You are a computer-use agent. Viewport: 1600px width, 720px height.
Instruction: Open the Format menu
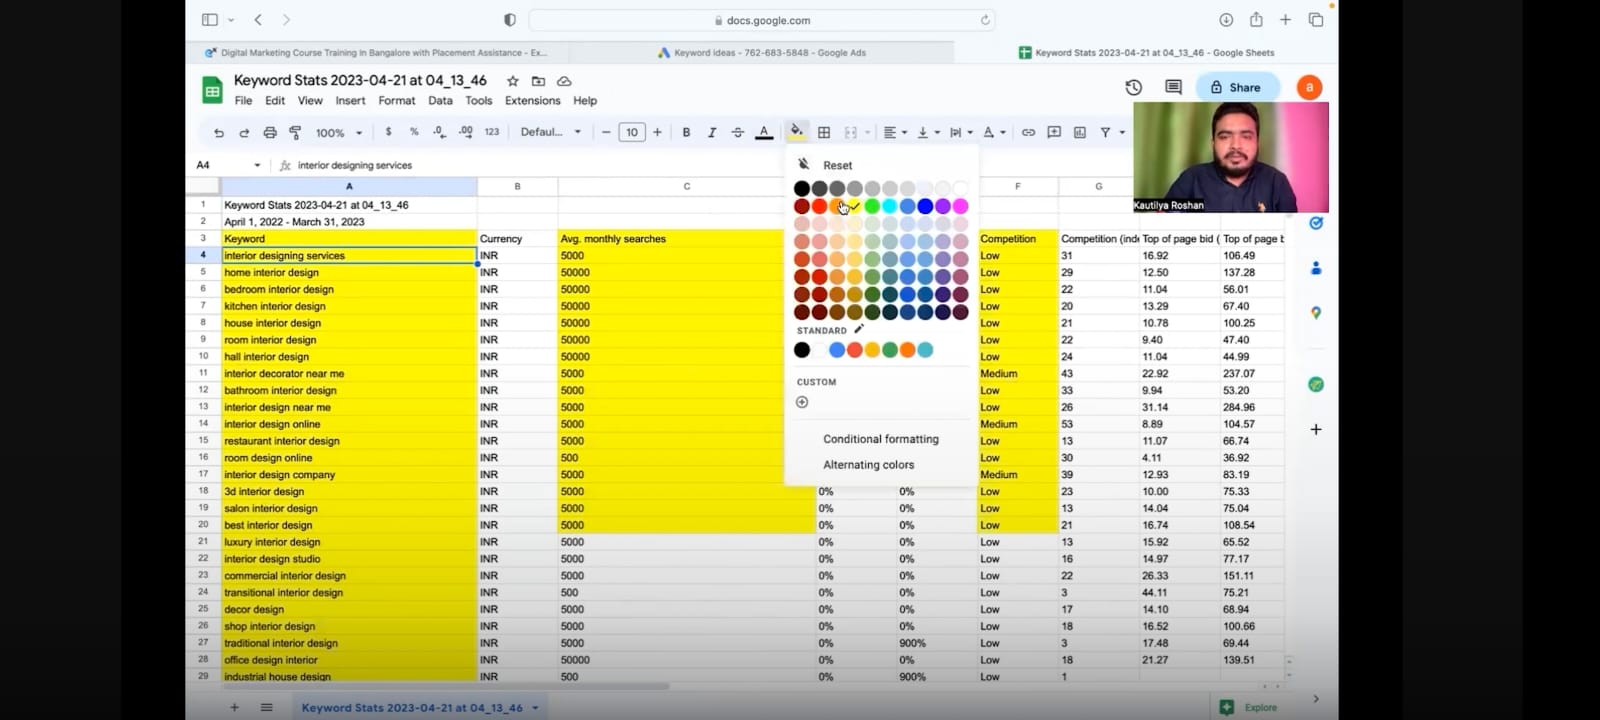coord(396,101)
